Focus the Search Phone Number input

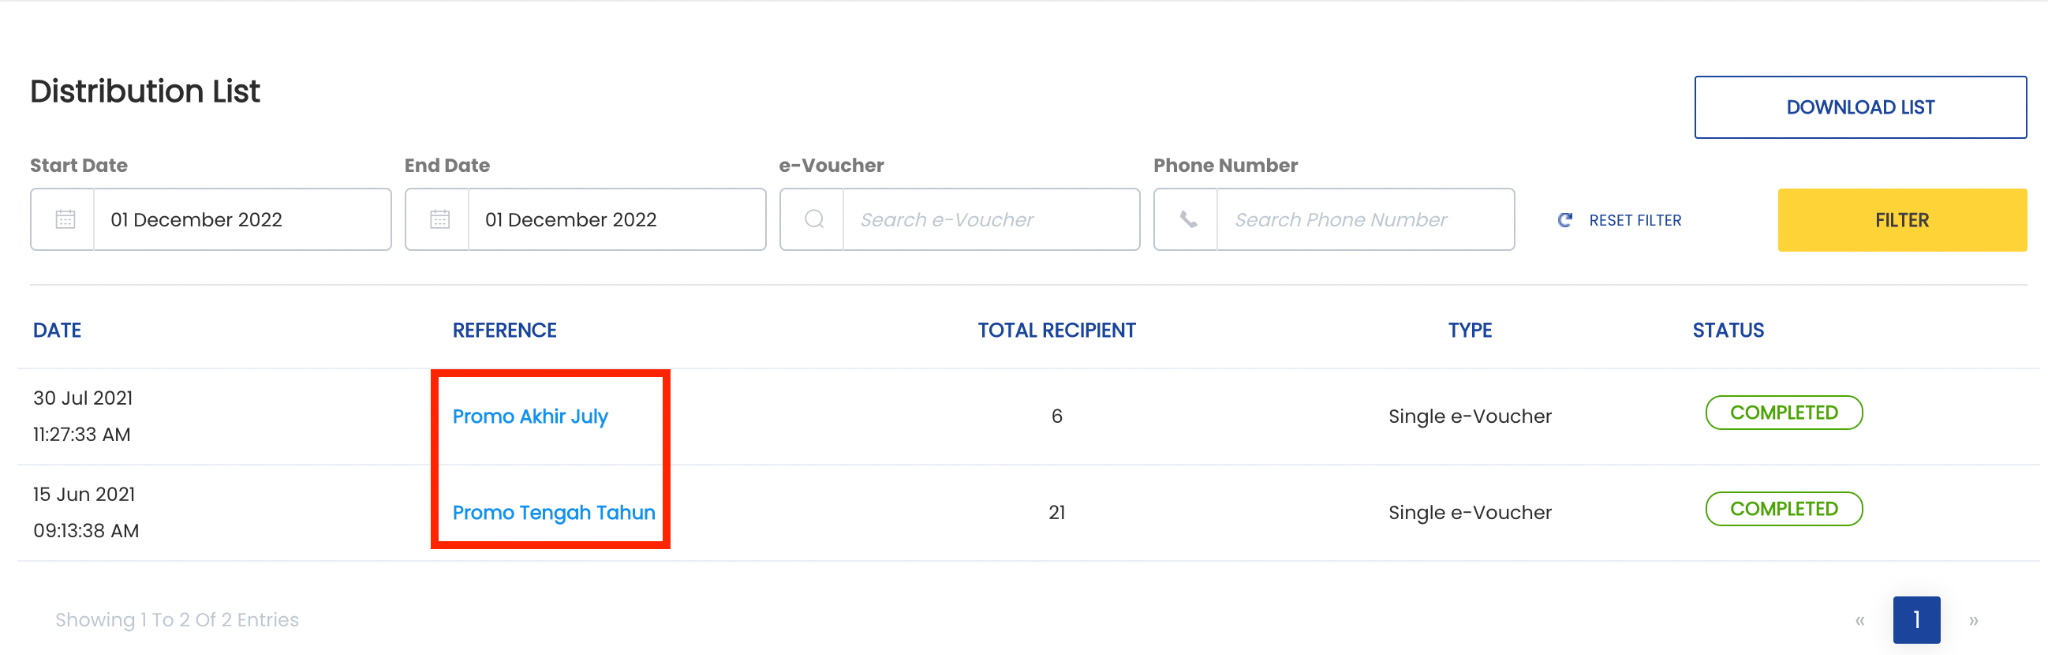click(1365, 219)
